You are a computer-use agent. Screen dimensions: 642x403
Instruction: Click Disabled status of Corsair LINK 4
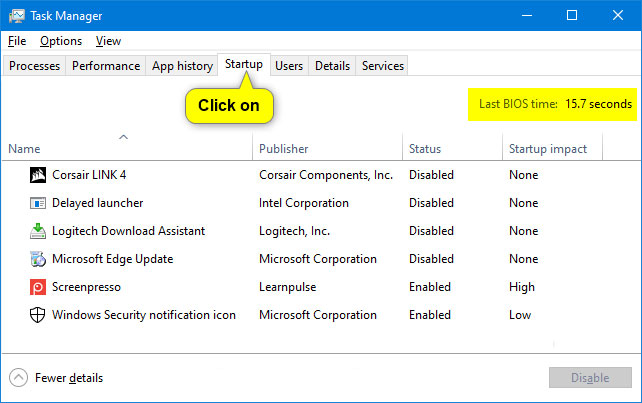point(431,175)
